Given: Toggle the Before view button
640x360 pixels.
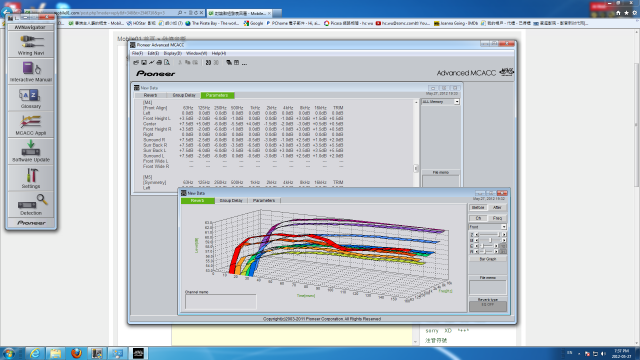Looking at the screenshot, I should 478,208.
